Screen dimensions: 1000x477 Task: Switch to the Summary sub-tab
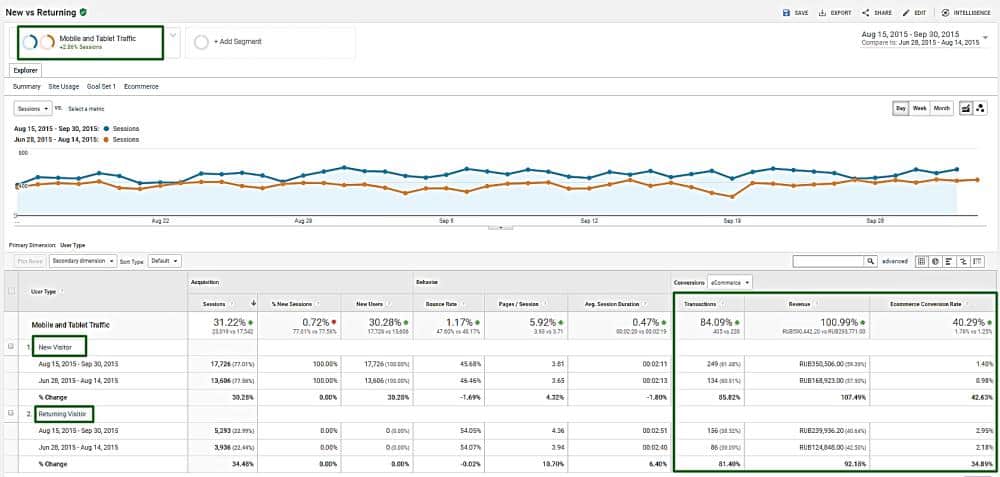coord(27,86)
